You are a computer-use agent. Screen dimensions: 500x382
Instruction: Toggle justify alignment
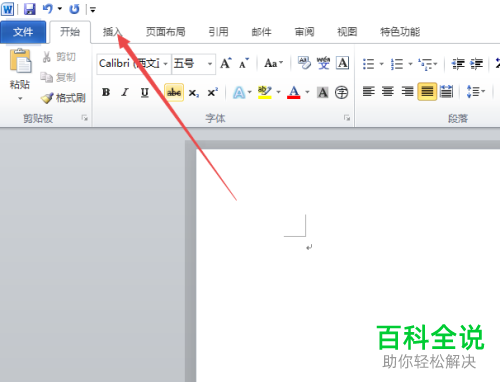[x=427, y=91]
